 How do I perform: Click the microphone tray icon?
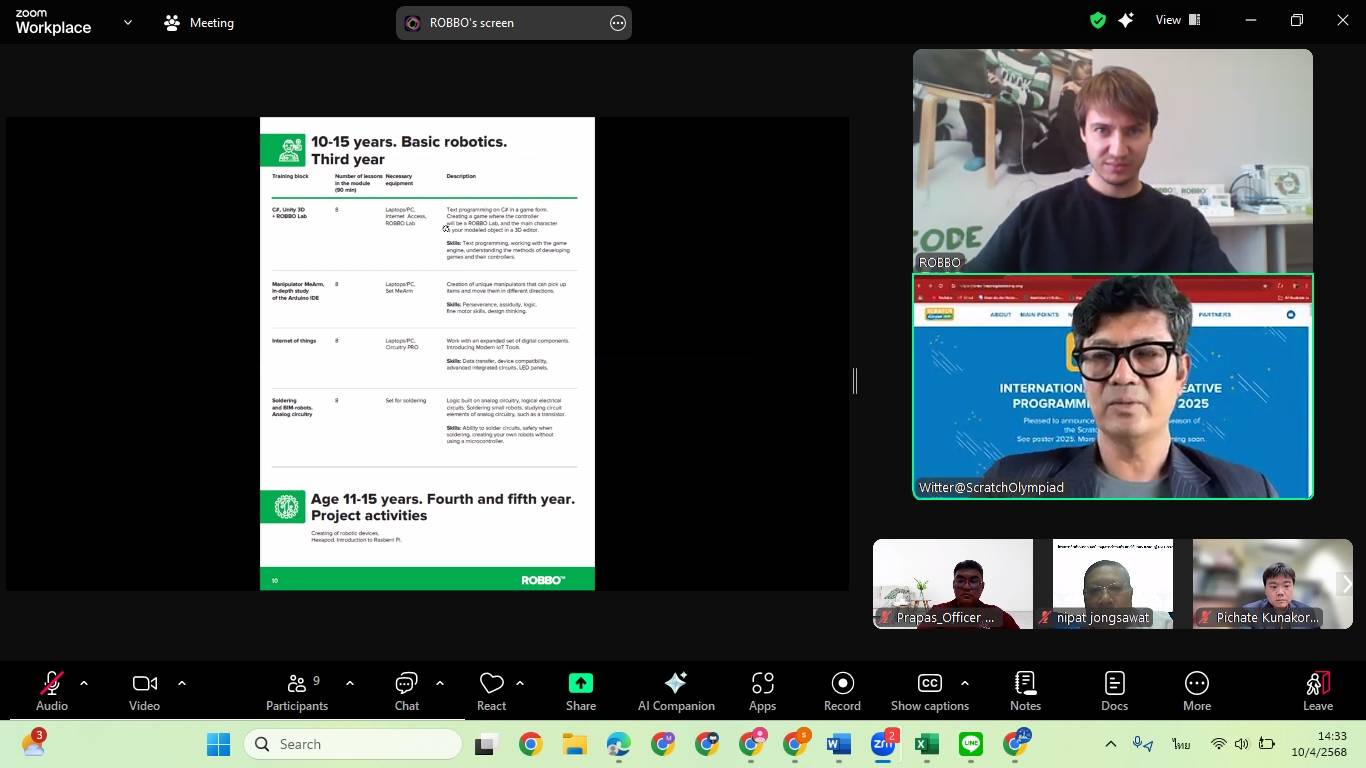(x=1142, y=744)
